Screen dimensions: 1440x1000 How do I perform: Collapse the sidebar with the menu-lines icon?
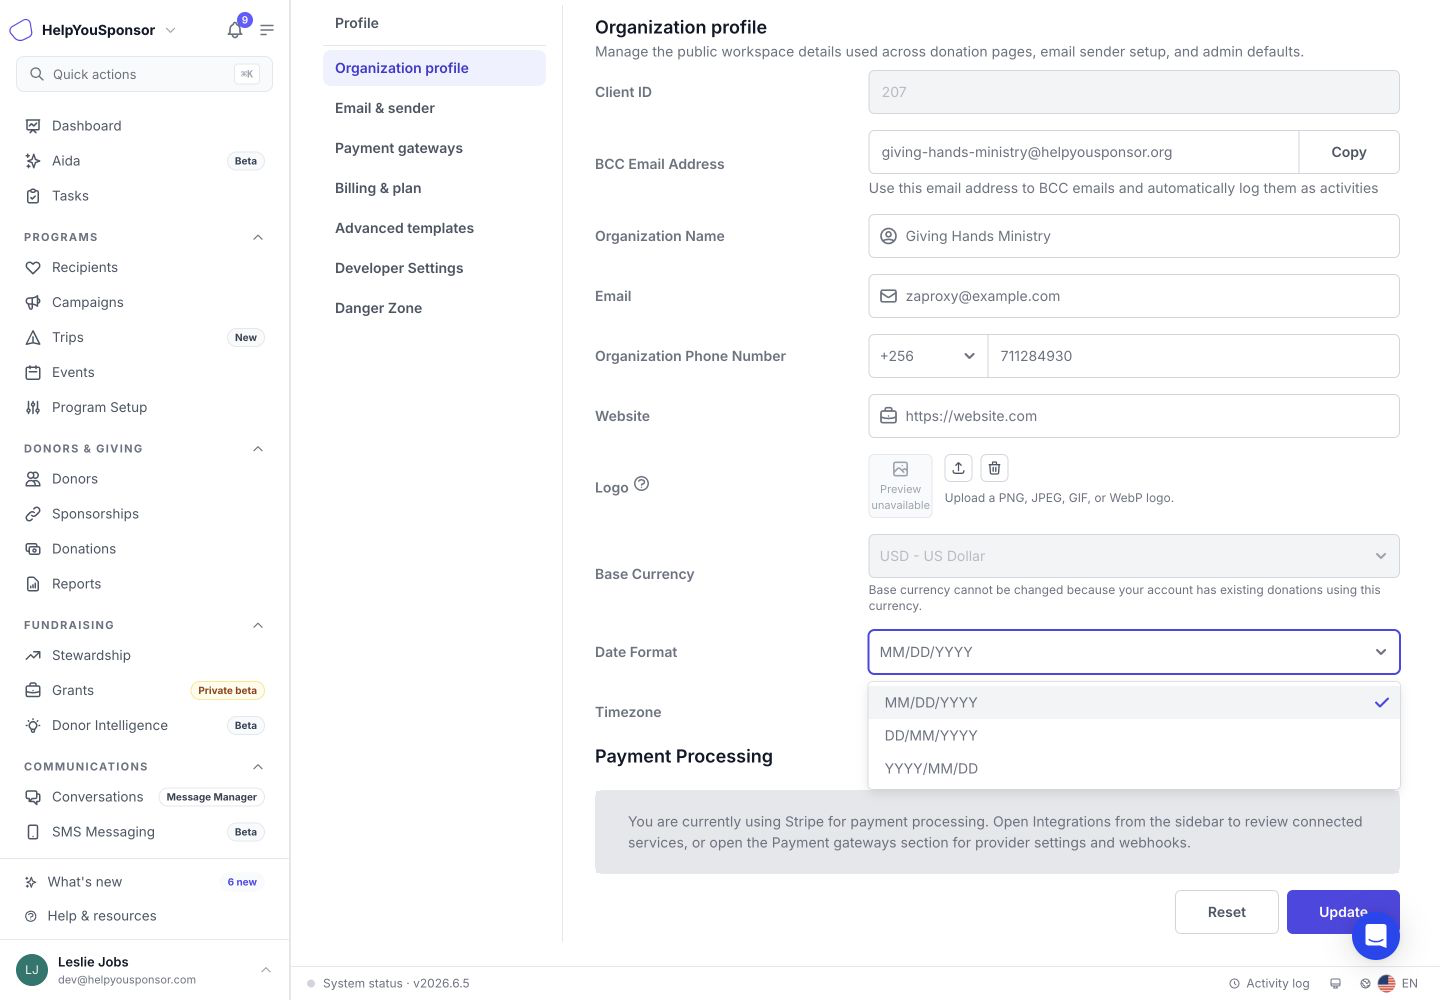pos(267,30)
